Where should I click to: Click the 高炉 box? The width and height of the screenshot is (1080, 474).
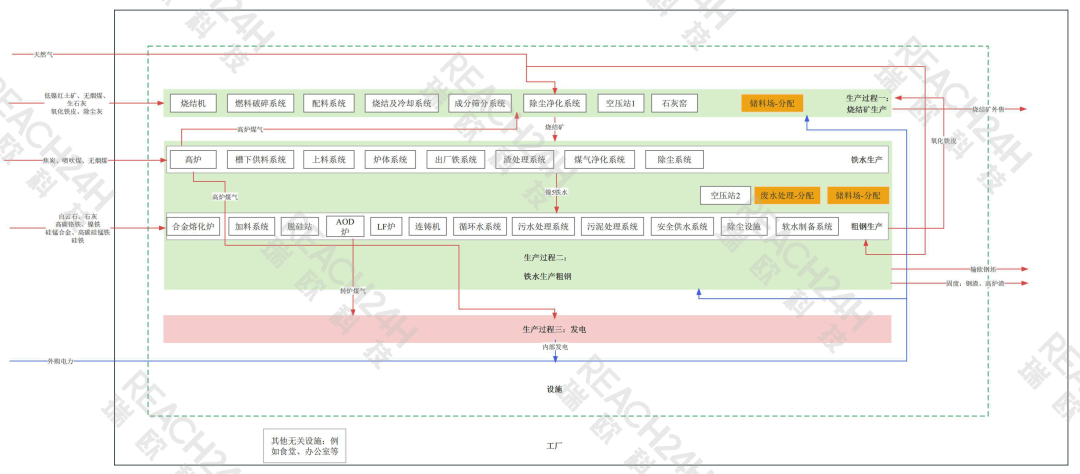tap(193, 159)
